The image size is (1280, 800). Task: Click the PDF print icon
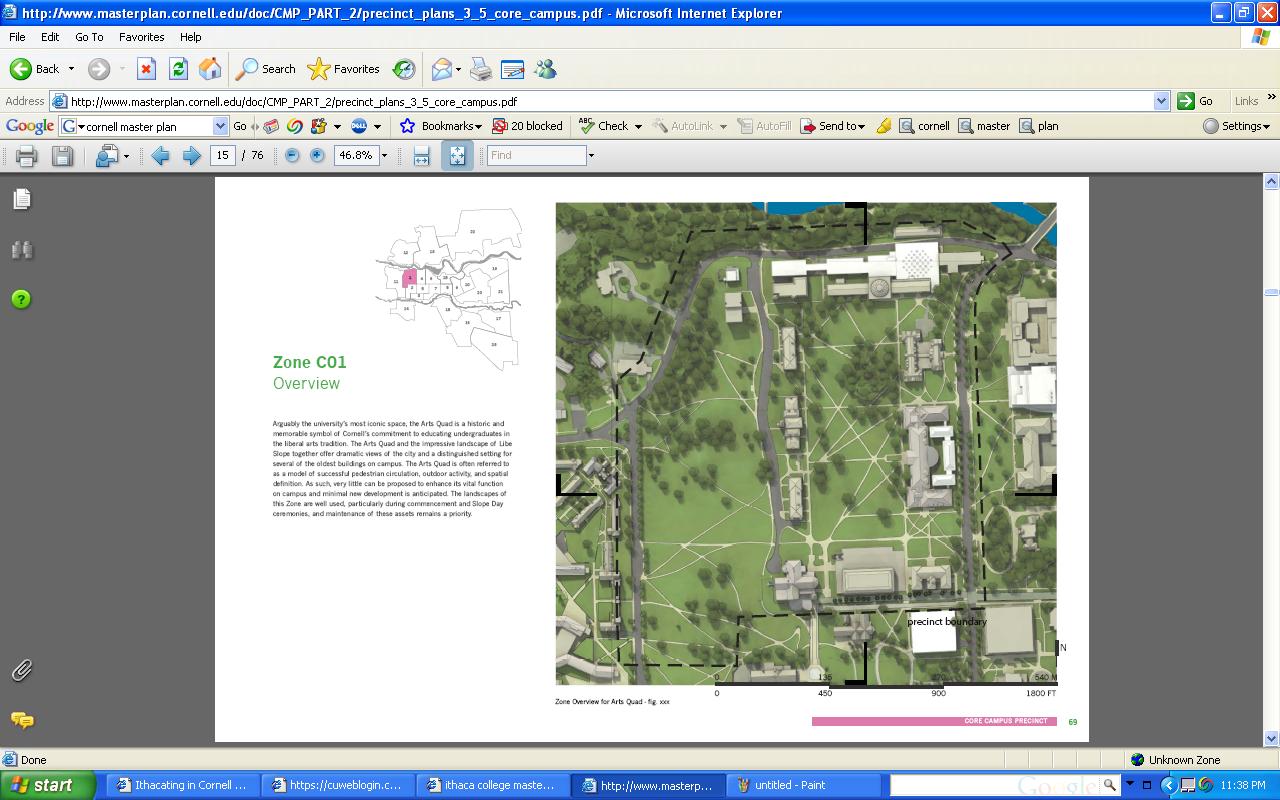(26, 155)
